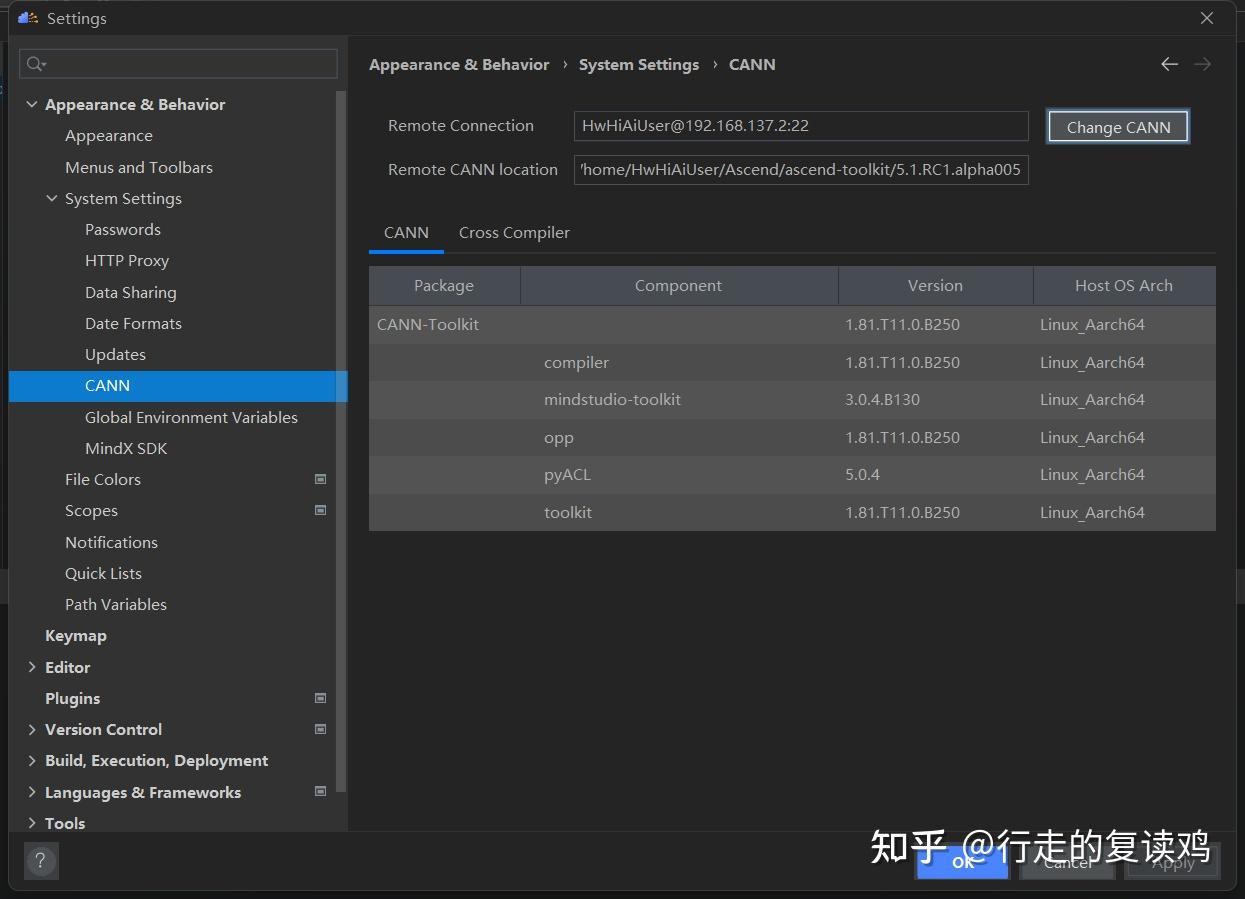Click project-level icon beside Scopes
The height and width of the screenshot is (899, 1245).
pos(320,510)
